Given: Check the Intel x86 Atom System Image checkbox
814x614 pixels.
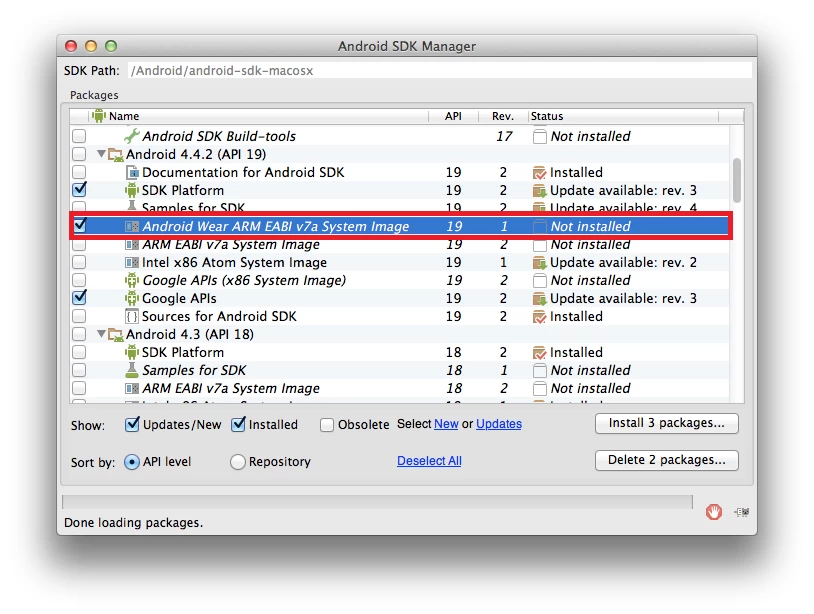Looking at the screenshot, I should [79, 262].
